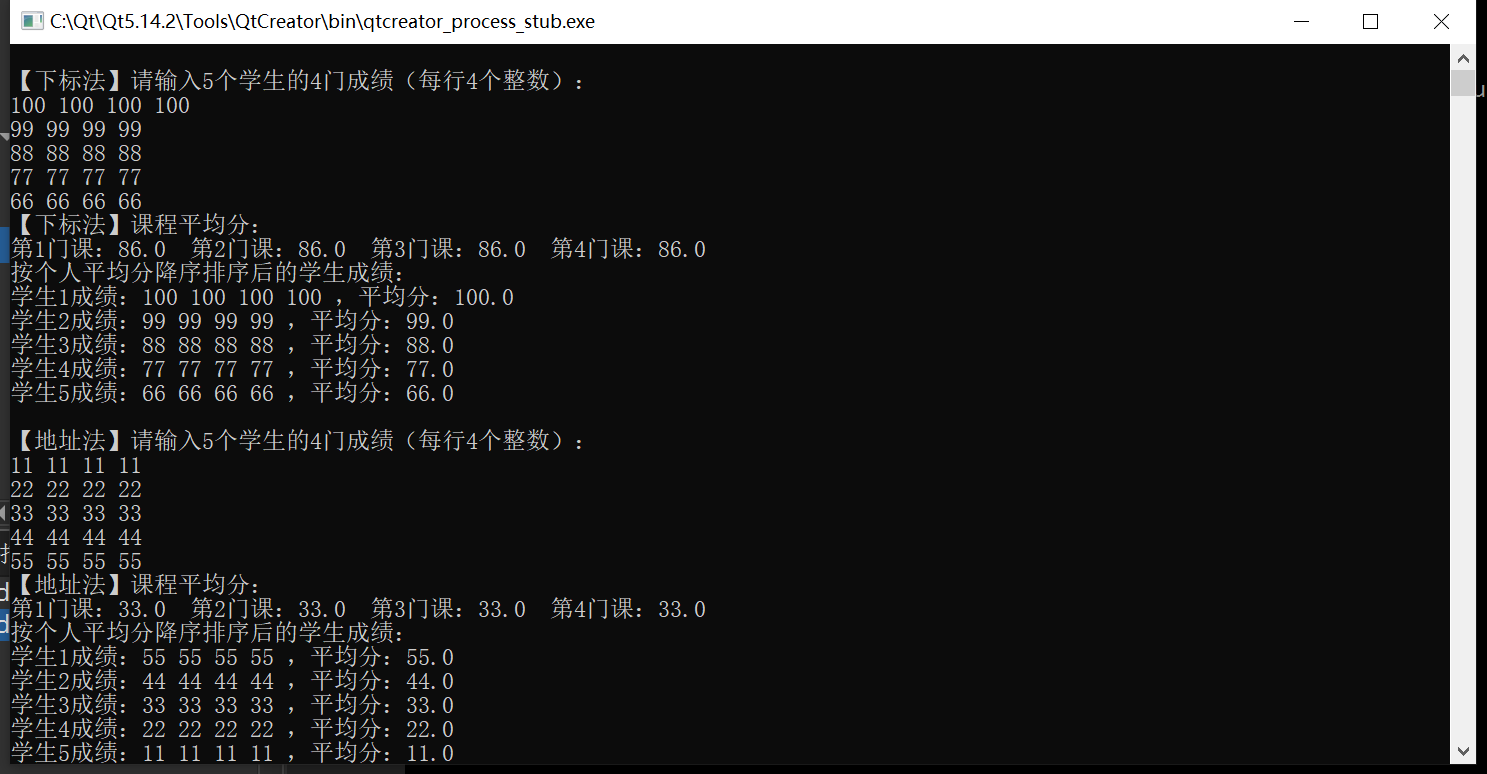Click the input line 11 11 11 11

(x=76, y=465)
